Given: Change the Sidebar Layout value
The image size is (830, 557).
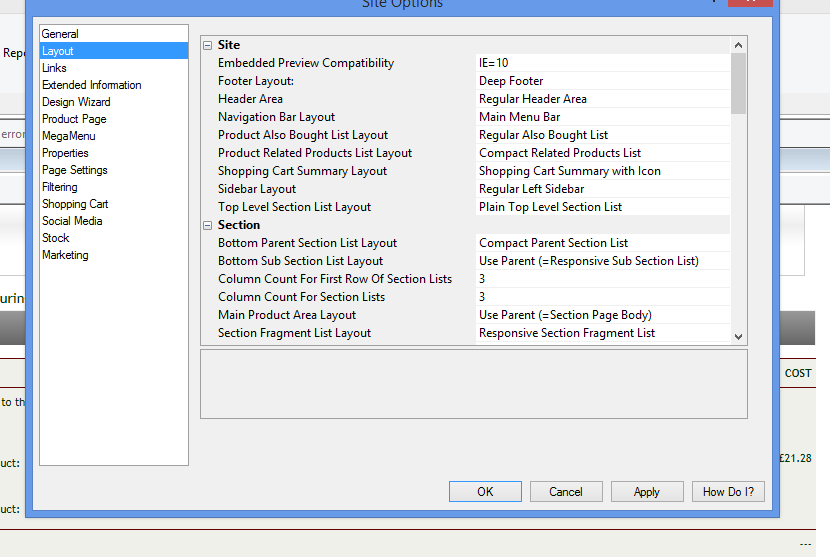Looking at the screenshot, I should pyautogui.click(x=602, y=189).
